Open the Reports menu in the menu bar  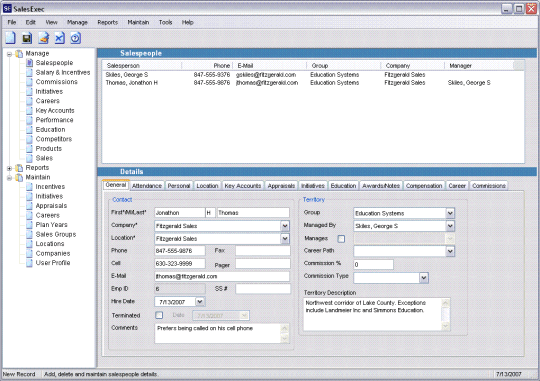point(107,22)
